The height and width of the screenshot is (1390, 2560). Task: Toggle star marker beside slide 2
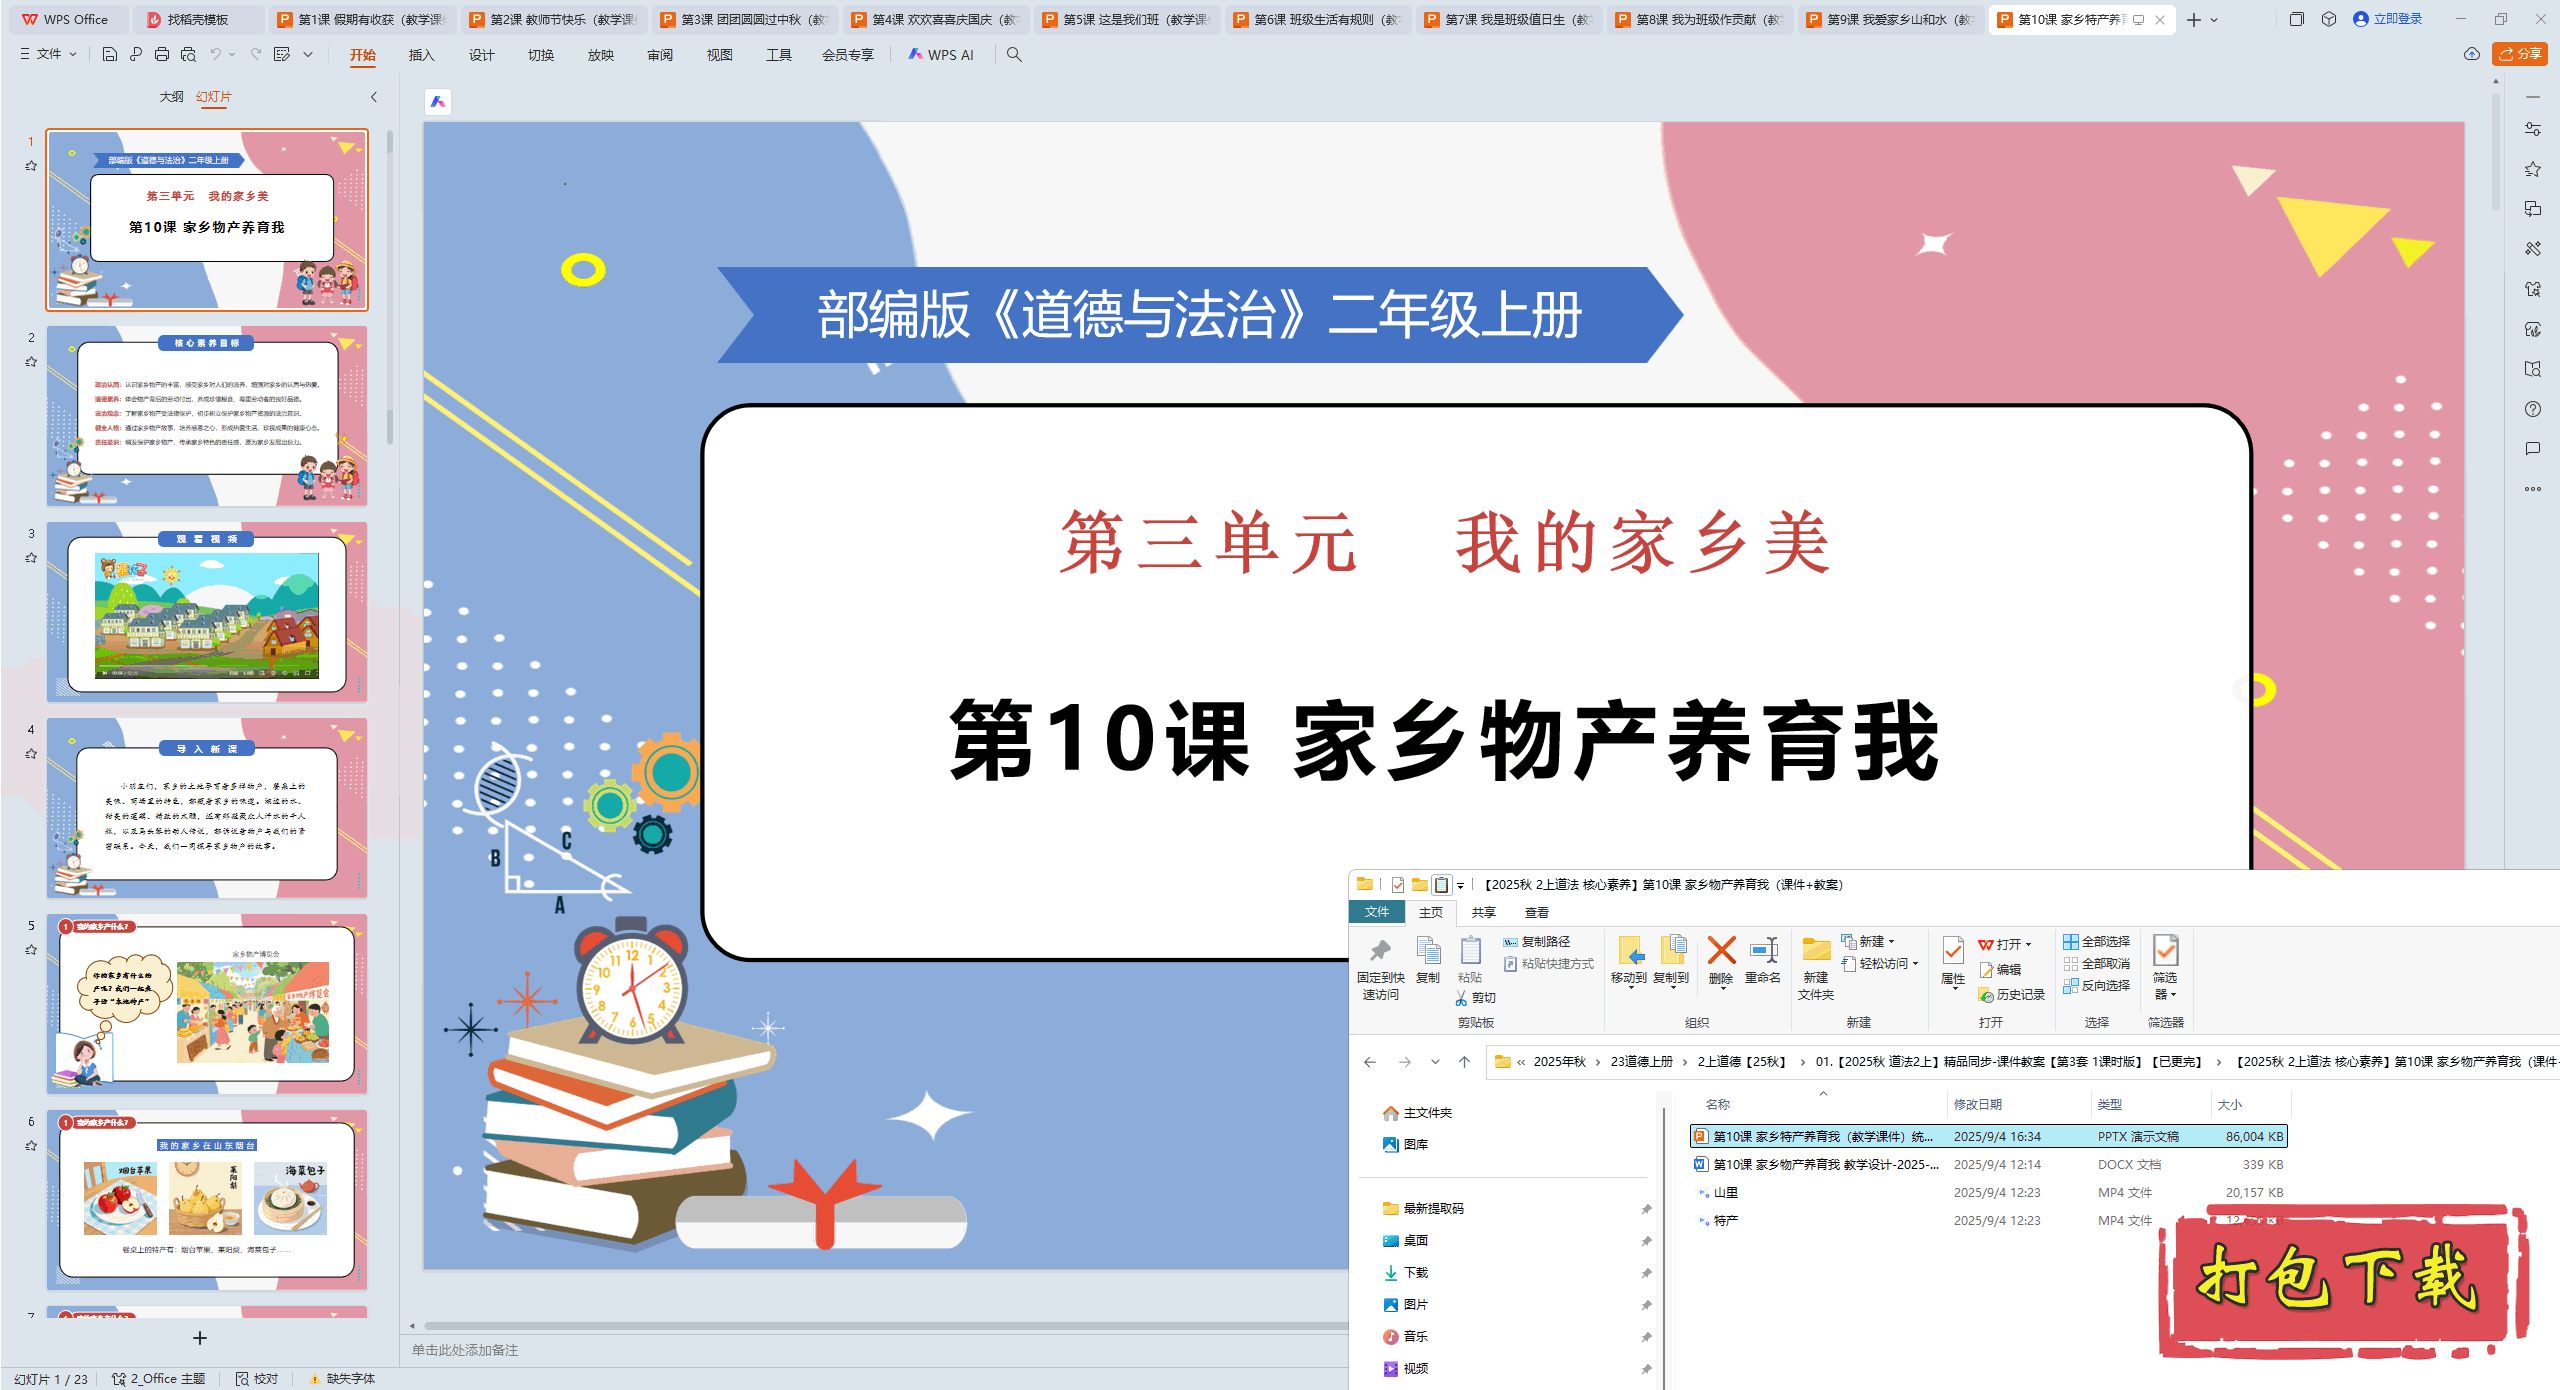pos(31,362)
